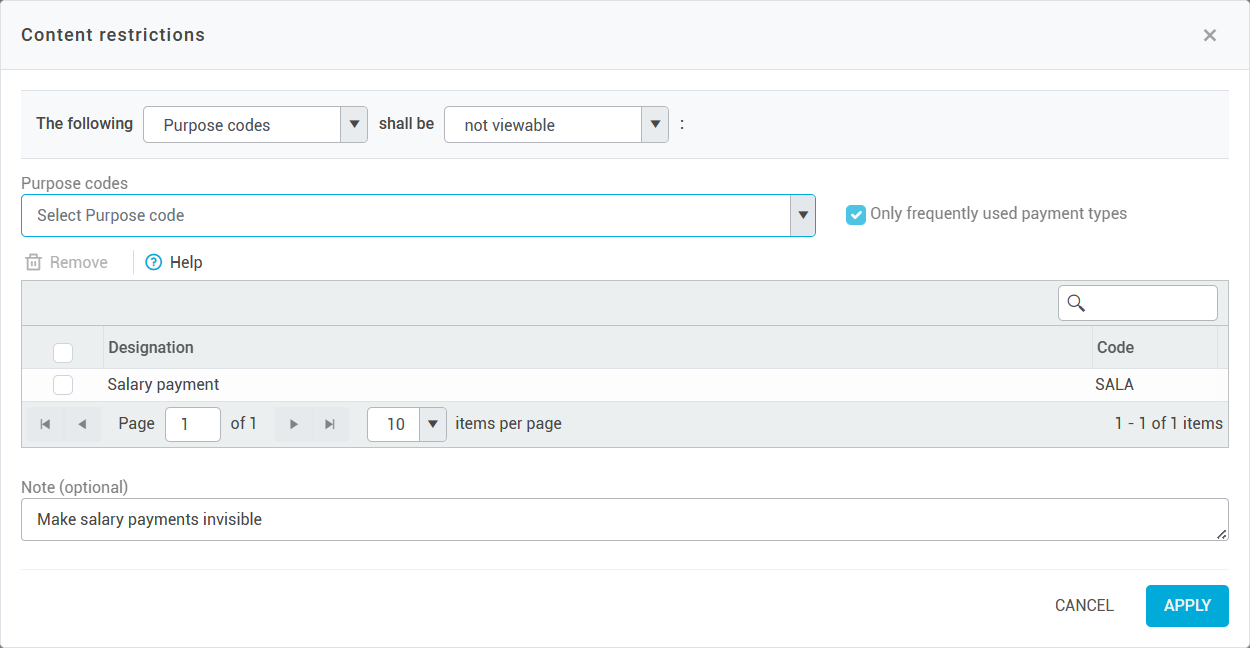Sort by the Designation column header

click(x=151, y=347)
